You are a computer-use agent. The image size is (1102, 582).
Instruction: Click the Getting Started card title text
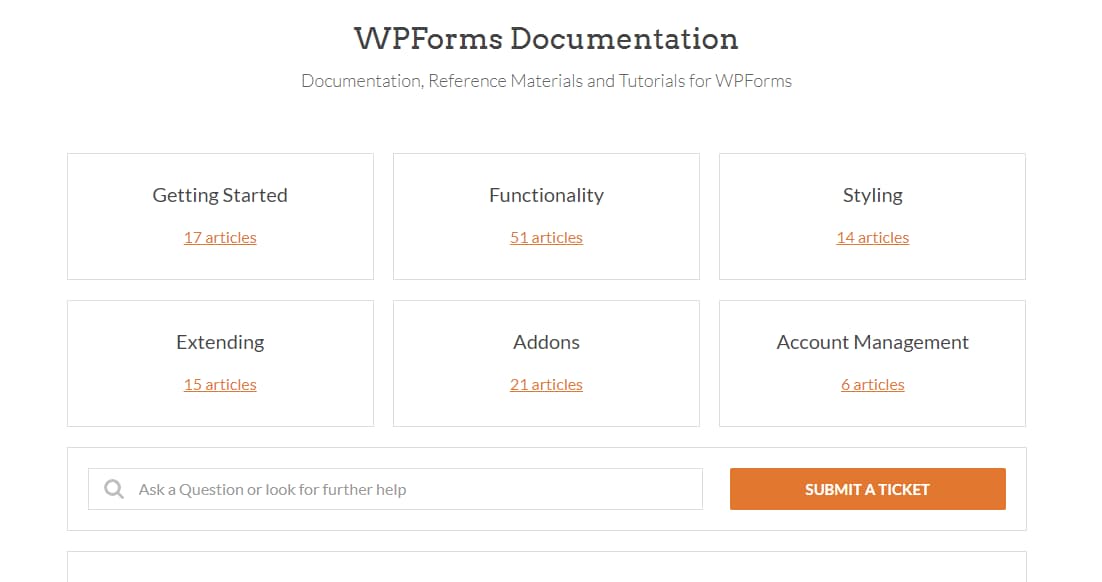[x=220, y=195]
